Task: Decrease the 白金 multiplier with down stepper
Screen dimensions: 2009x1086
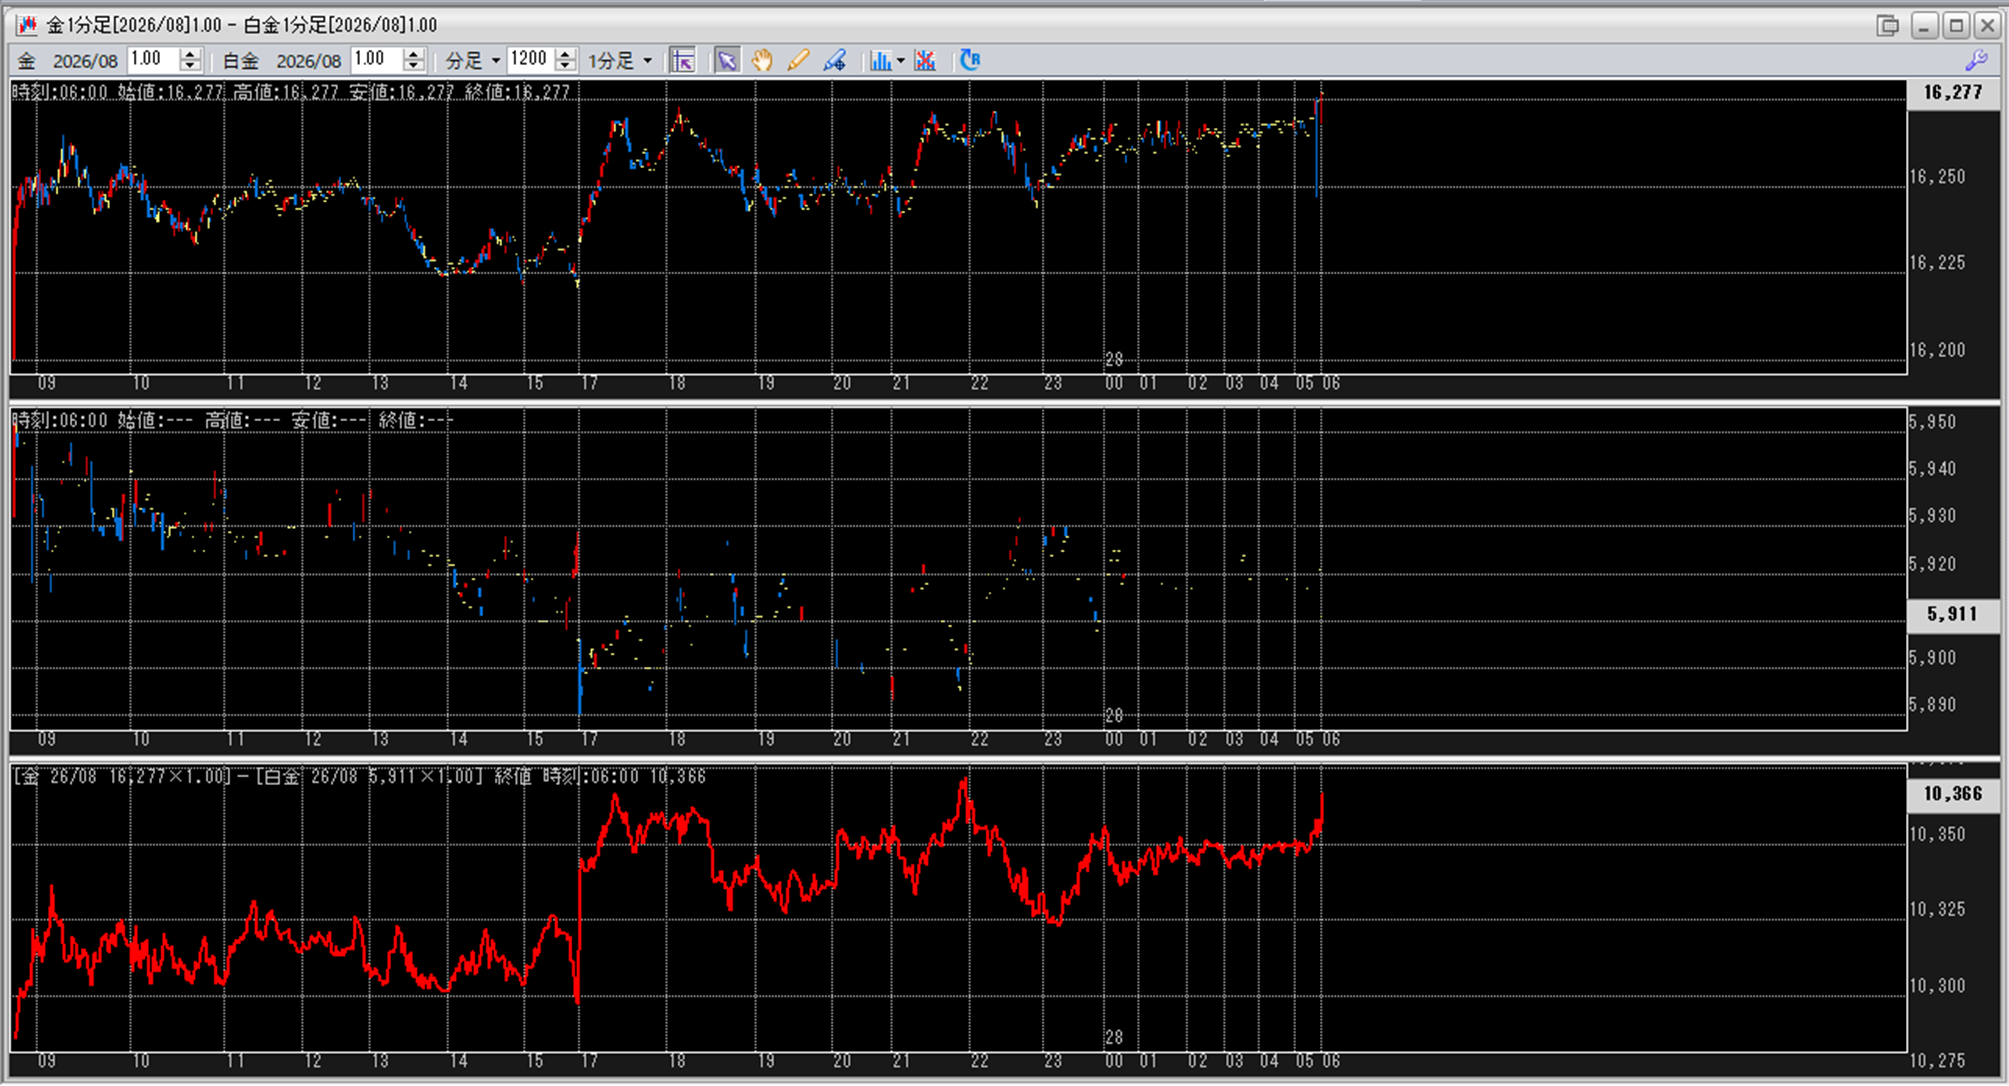Action: (413, 67)
